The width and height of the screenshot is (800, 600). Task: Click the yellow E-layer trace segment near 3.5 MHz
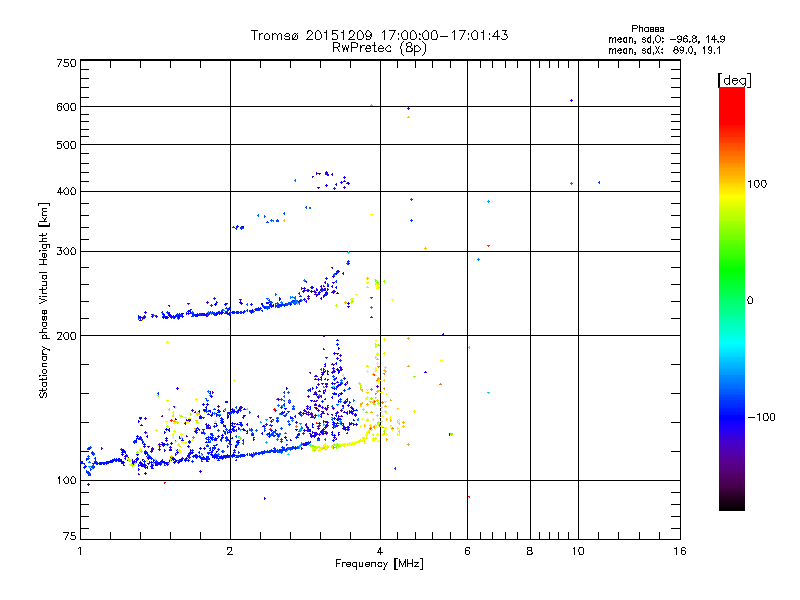click(x=339, y=445)
